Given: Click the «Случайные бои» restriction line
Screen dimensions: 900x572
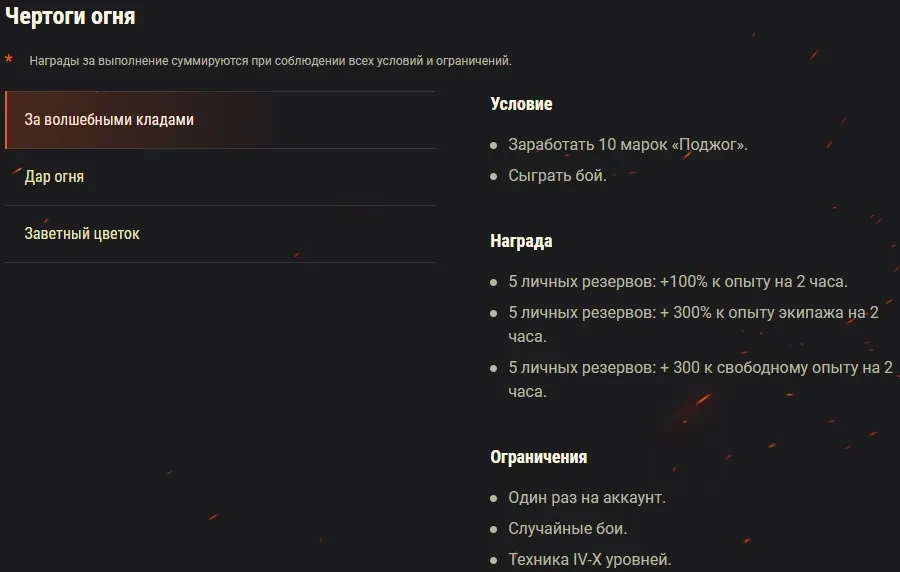Looking at the screenshot, I should click(x=567, y=529).
